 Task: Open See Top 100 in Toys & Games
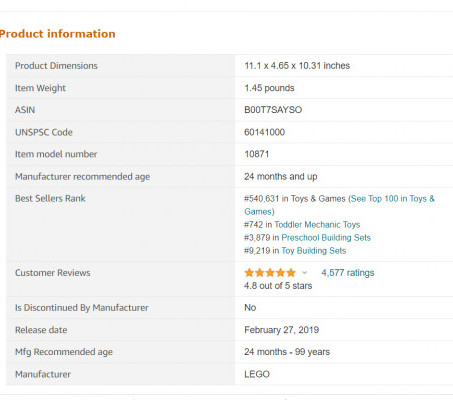click(339, 205)
